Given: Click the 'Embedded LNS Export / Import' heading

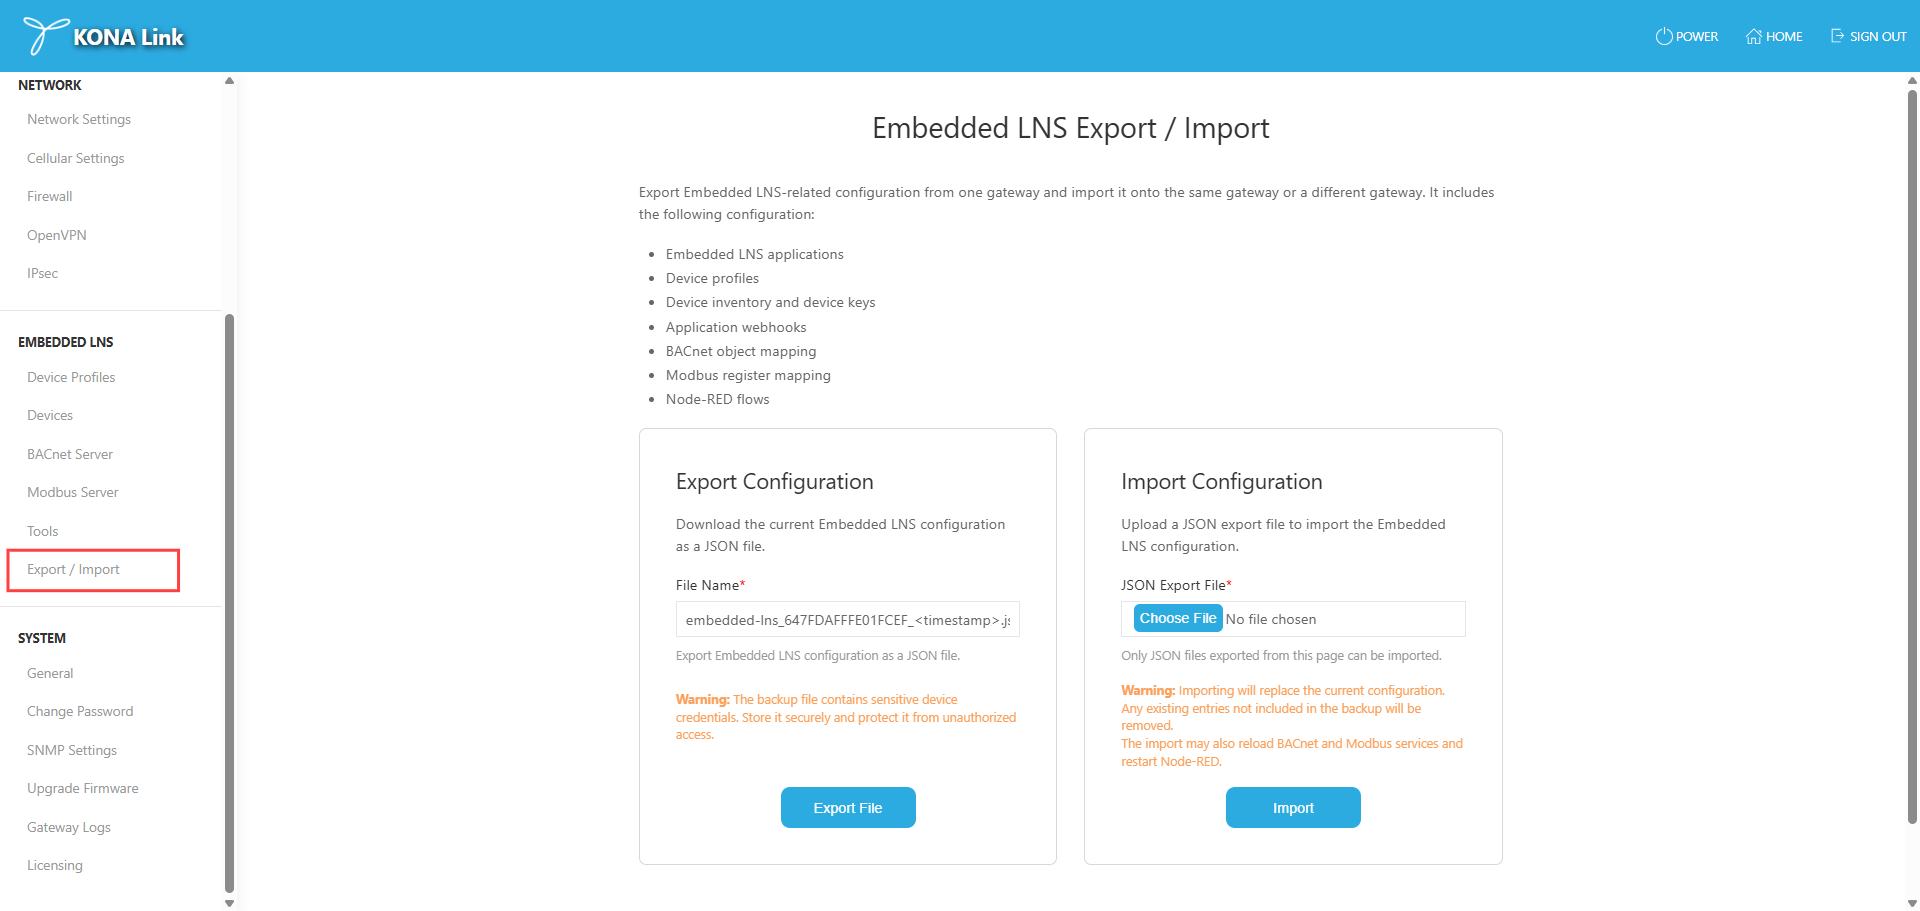Looking at the screenshot, I should click(x=1070, y=128).
